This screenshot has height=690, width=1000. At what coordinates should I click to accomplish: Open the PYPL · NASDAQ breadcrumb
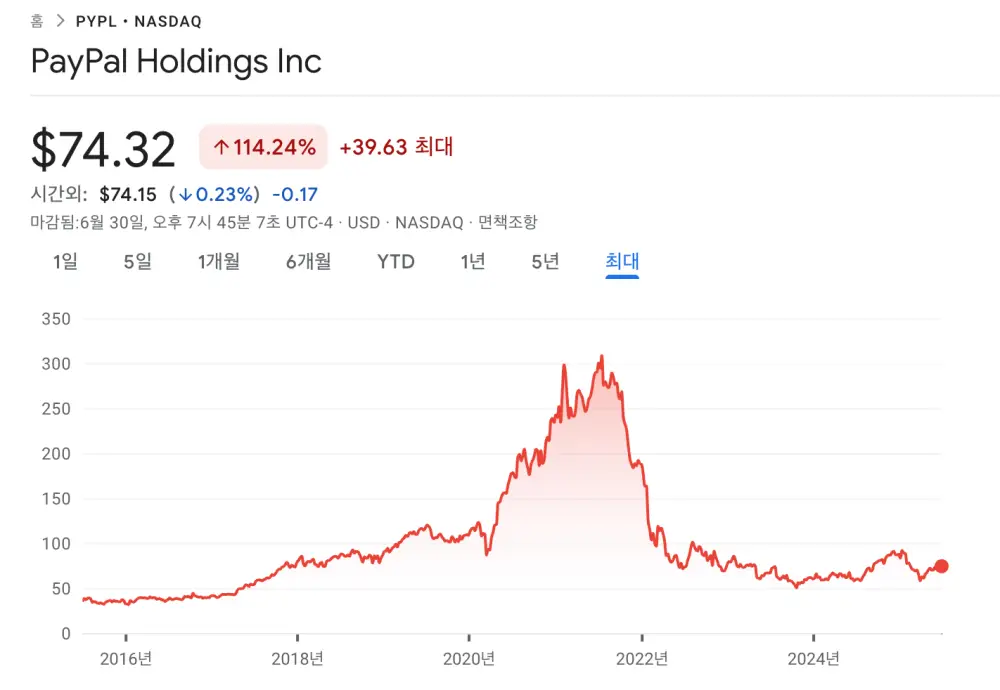coord(140,20)
